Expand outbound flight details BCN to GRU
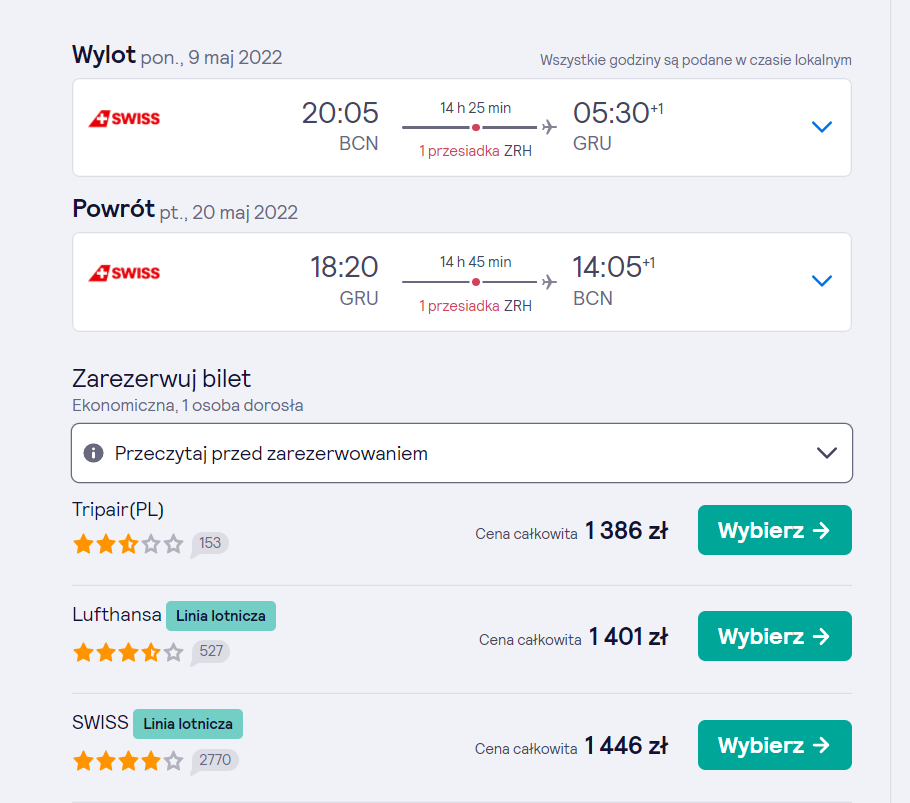This screenshot has width=910, height=803. (x=822, y=126)
